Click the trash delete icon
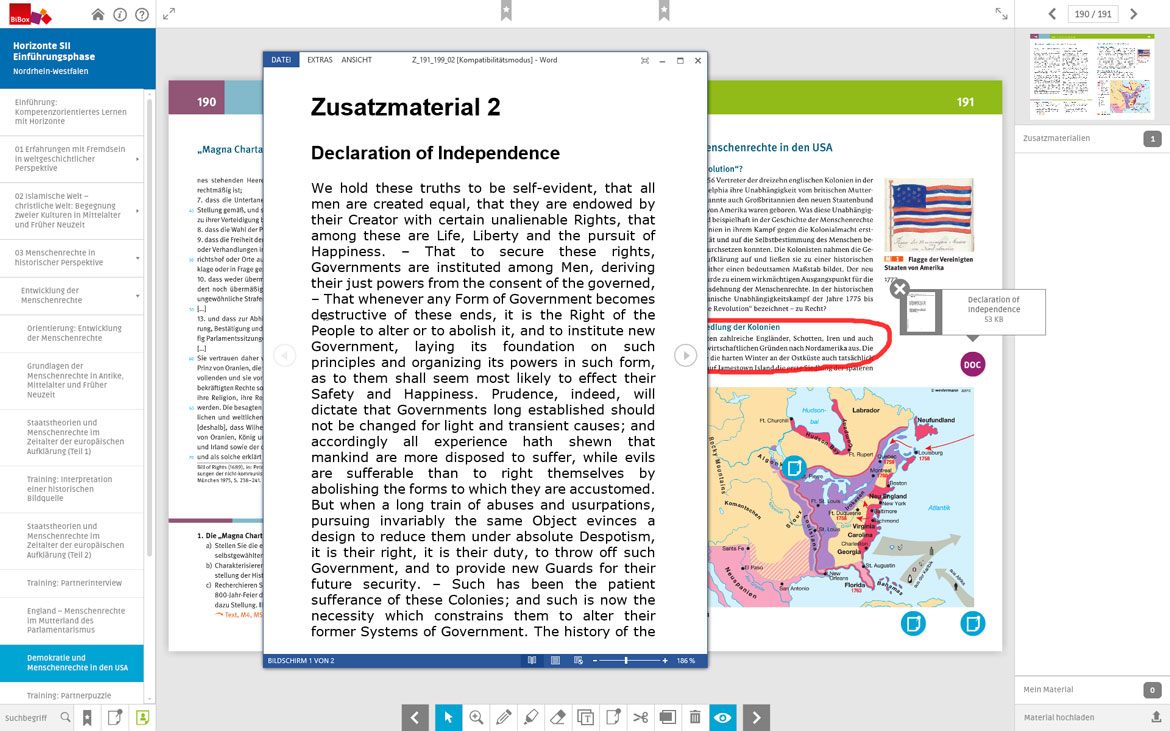The width and height of the screenshot is (1170, 731). point(695,717)
